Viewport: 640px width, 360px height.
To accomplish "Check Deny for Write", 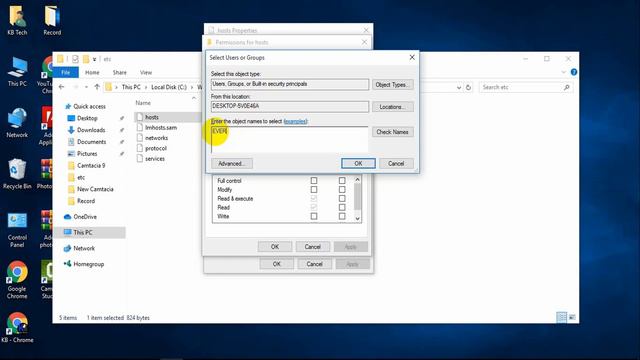I will tap(342, 216).
